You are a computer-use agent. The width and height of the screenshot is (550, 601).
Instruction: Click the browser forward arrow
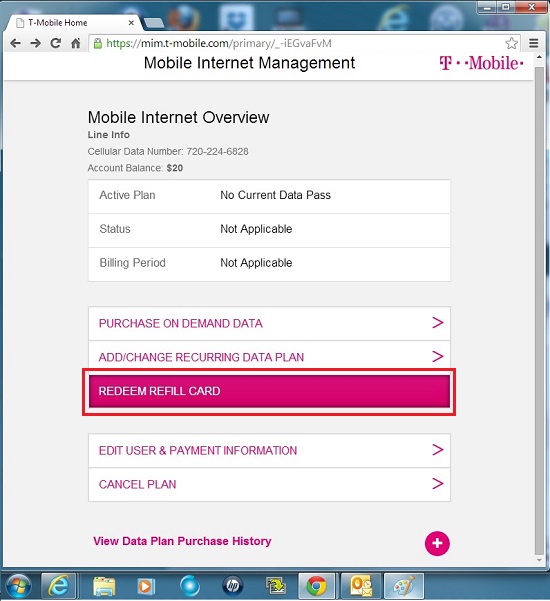pos(35,43)
